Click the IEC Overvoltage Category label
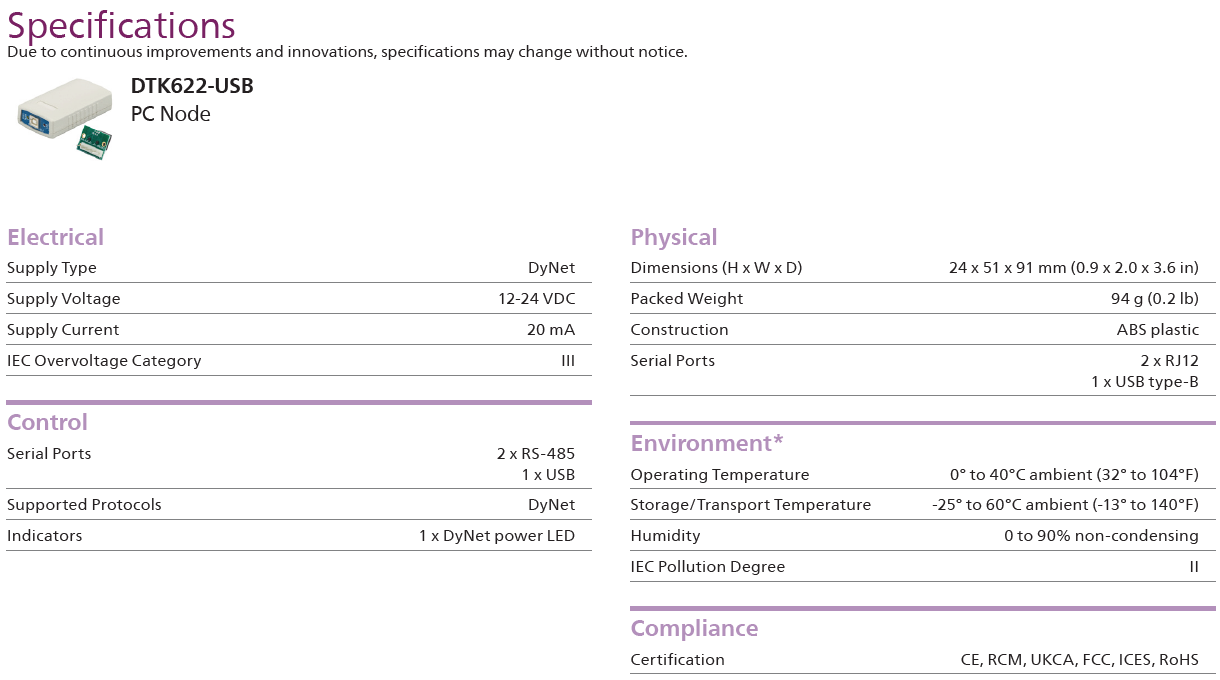 pyautogui.click(x=104, y=361)
